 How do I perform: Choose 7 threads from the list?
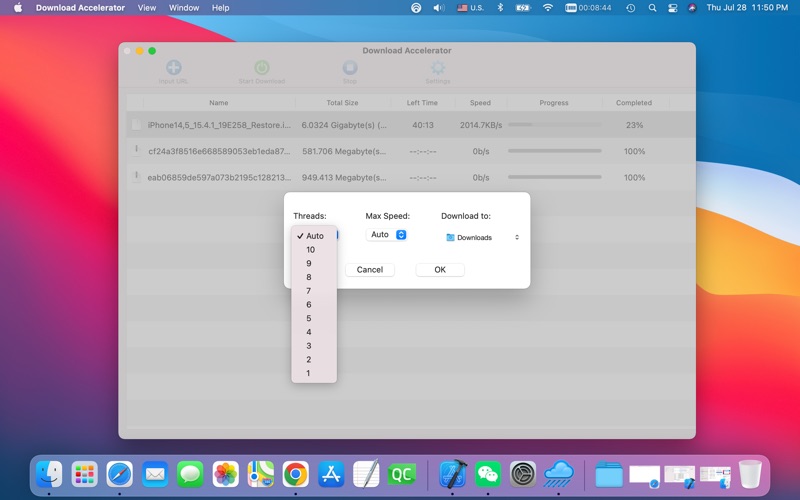pos(314,291)
